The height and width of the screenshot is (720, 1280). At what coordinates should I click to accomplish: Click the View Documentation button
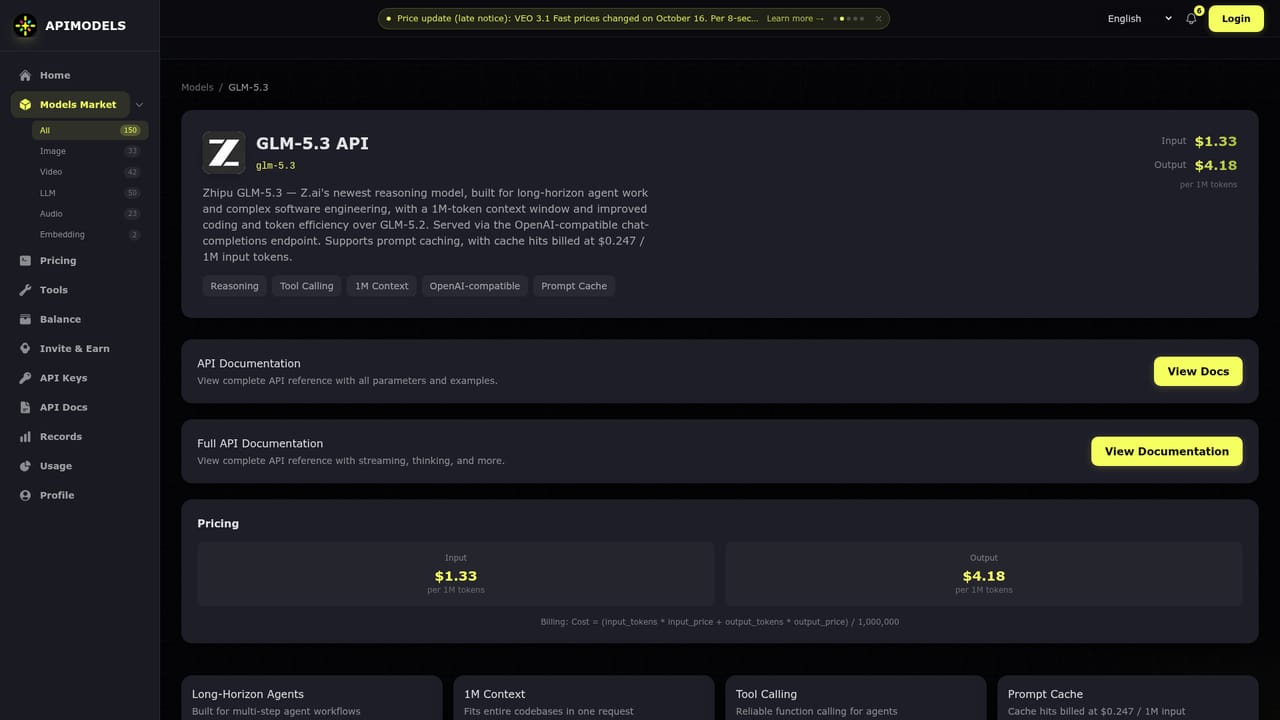[x=1167, y=451]
